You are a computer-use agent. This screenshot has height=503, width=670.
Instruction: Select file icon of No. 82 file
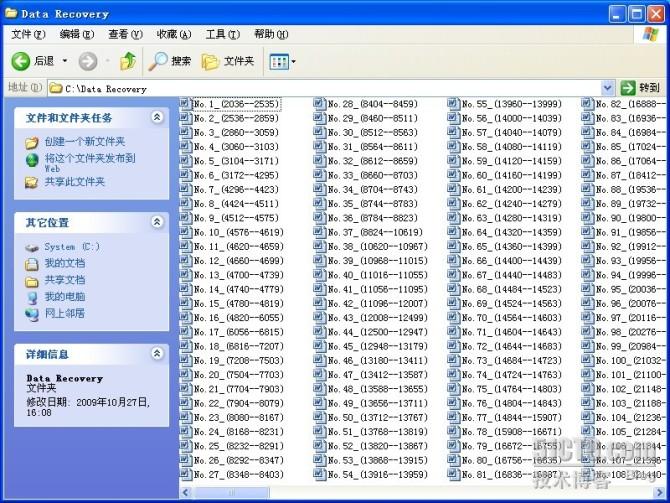coord(587,103)
